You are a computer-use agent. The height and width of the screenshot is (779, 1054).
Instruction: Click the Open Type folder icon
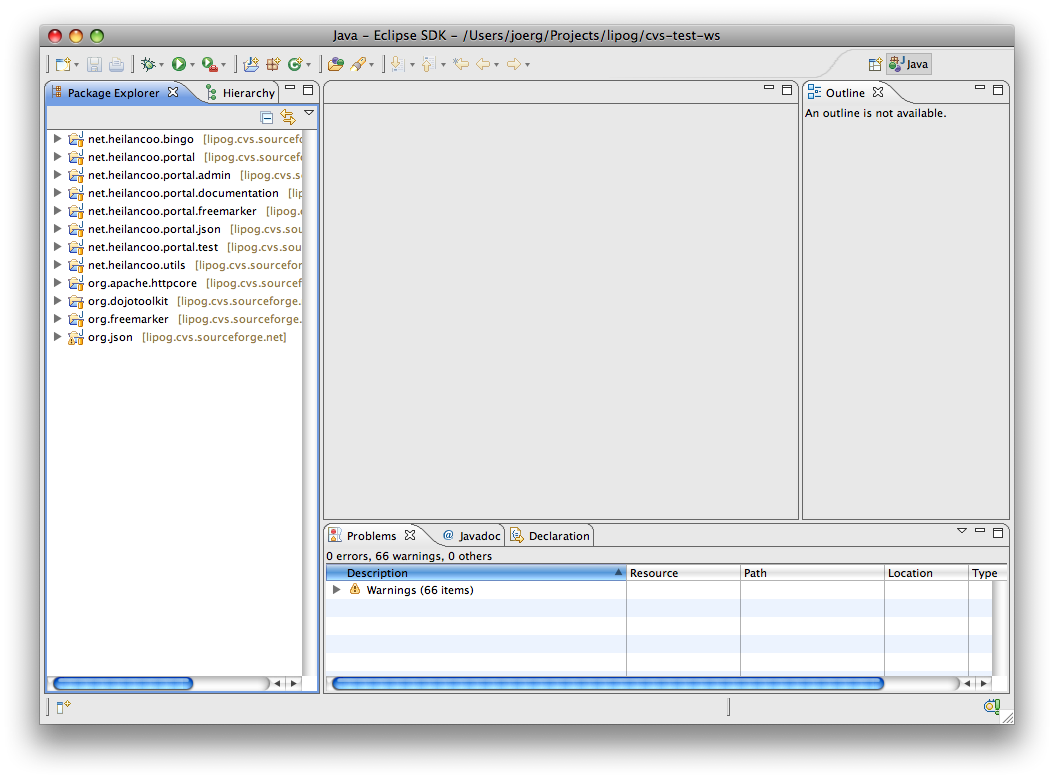coord(336,64)
